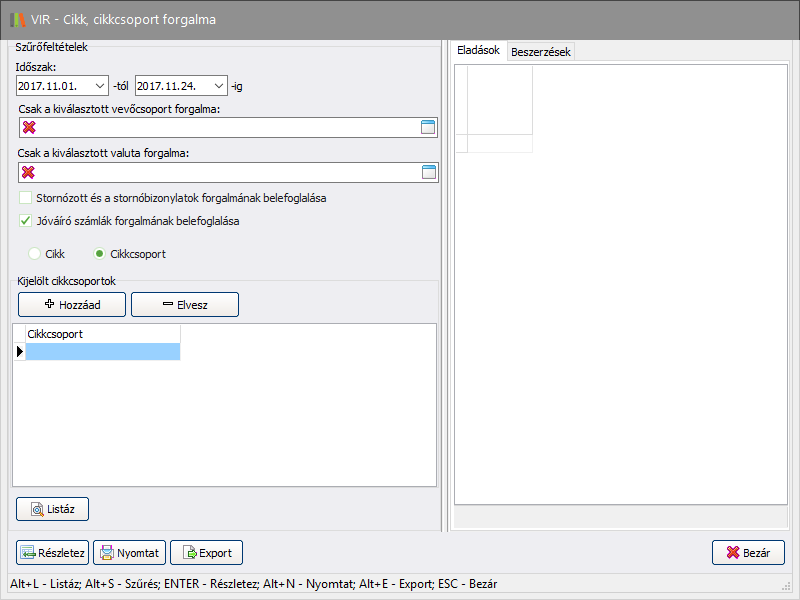Switch to the Eladások tab
This screenshot has width=800, height=600.
pos(478,50)
